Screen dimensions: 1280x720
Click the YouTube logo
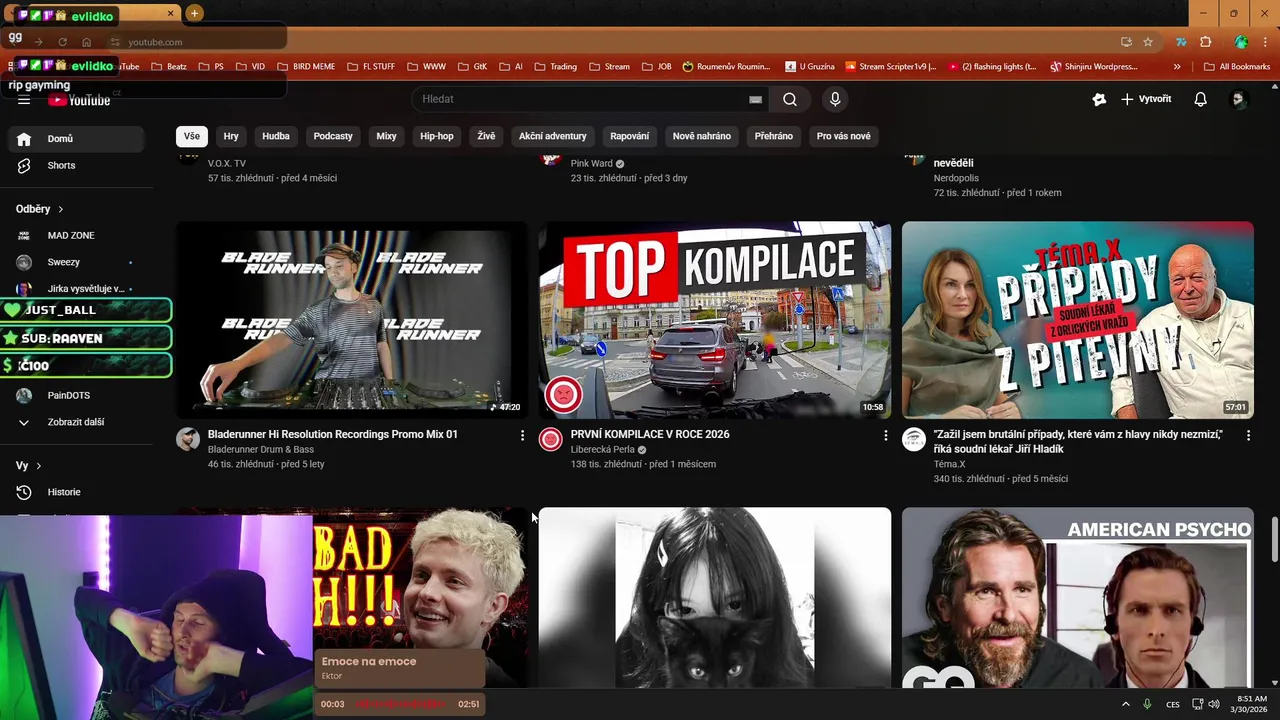(x=79, y=100)
